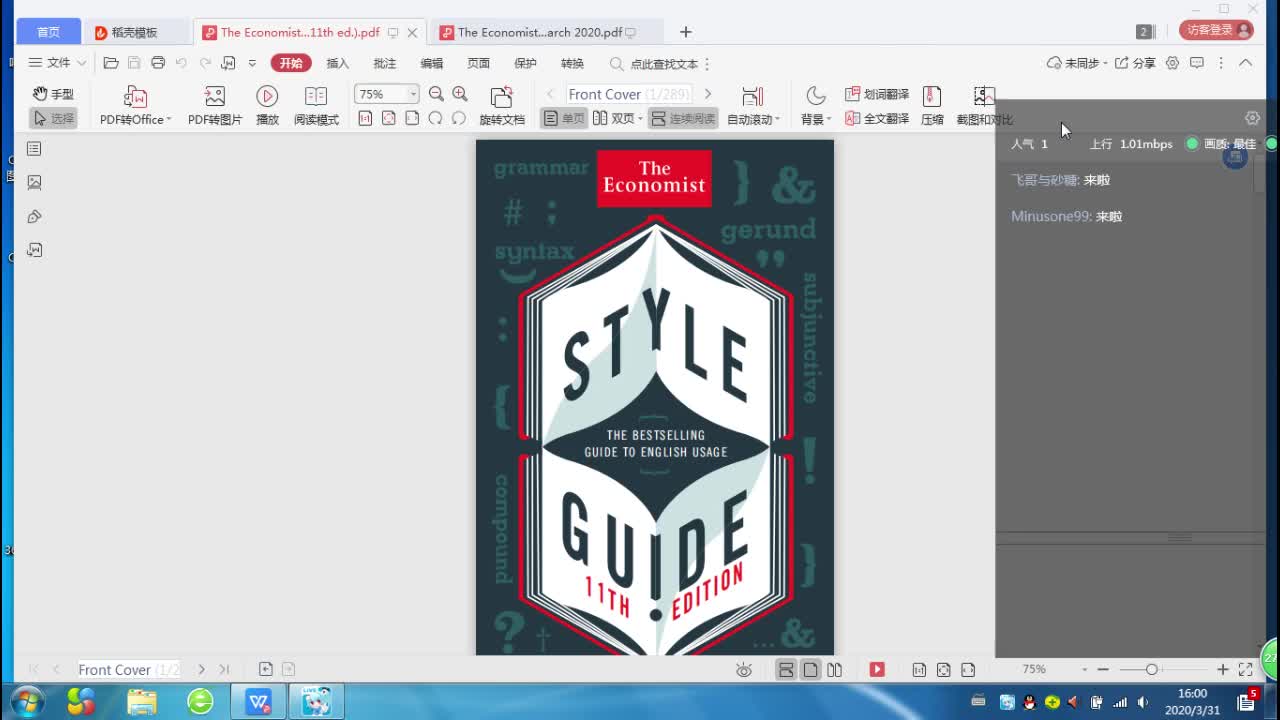
Task: Start presentation from status bar red play icon
Action: click(877, 670)
